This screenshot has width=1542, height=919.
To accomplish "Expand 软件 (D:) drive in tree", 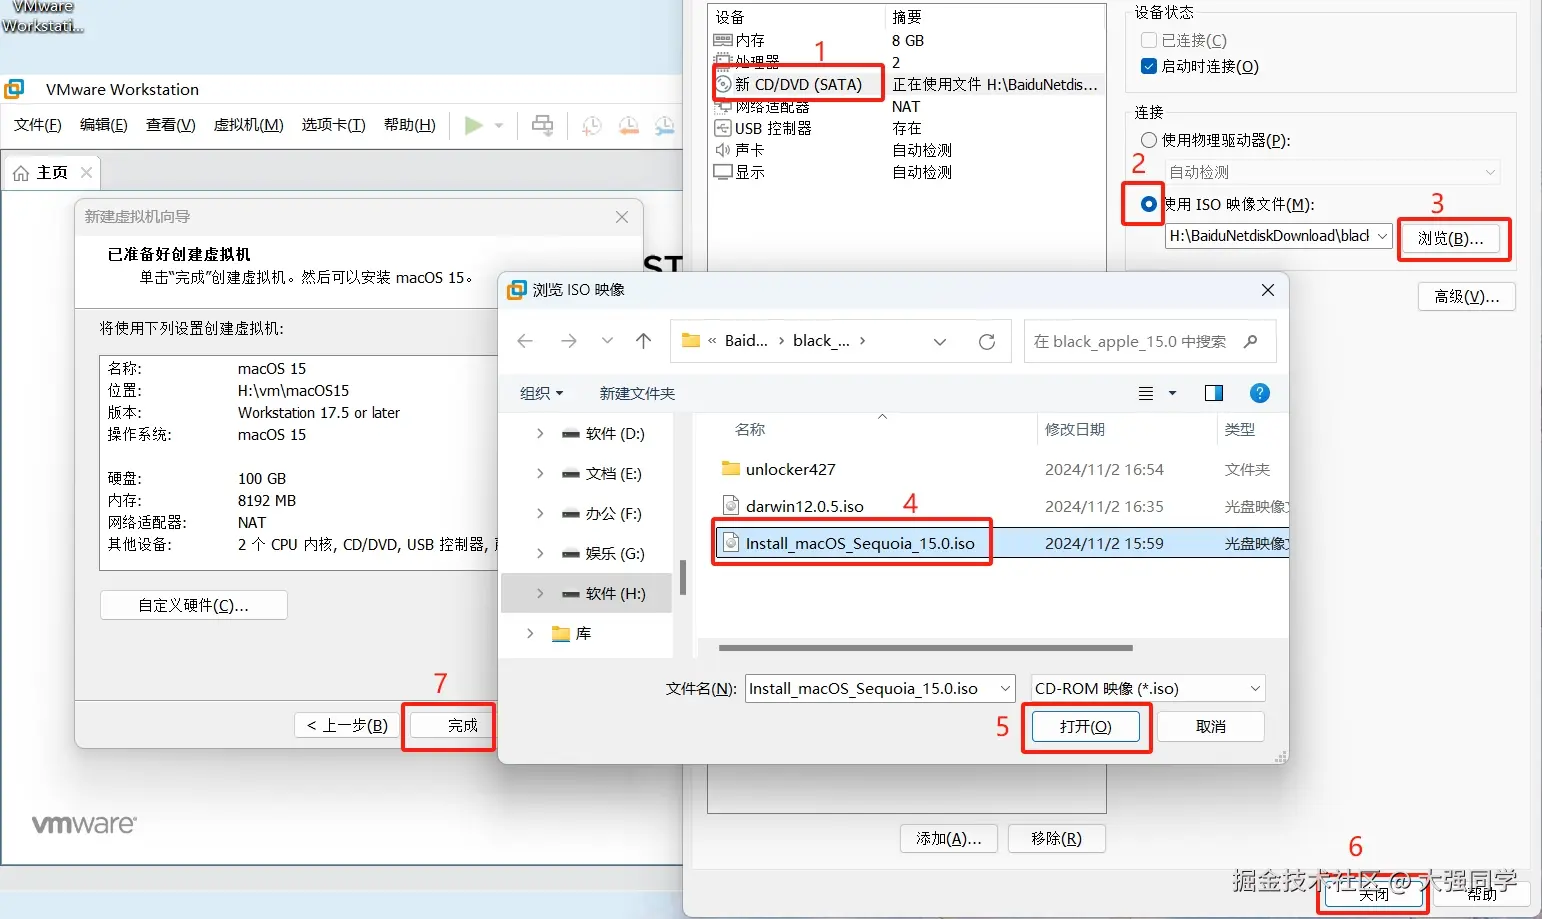I will 540,433.
